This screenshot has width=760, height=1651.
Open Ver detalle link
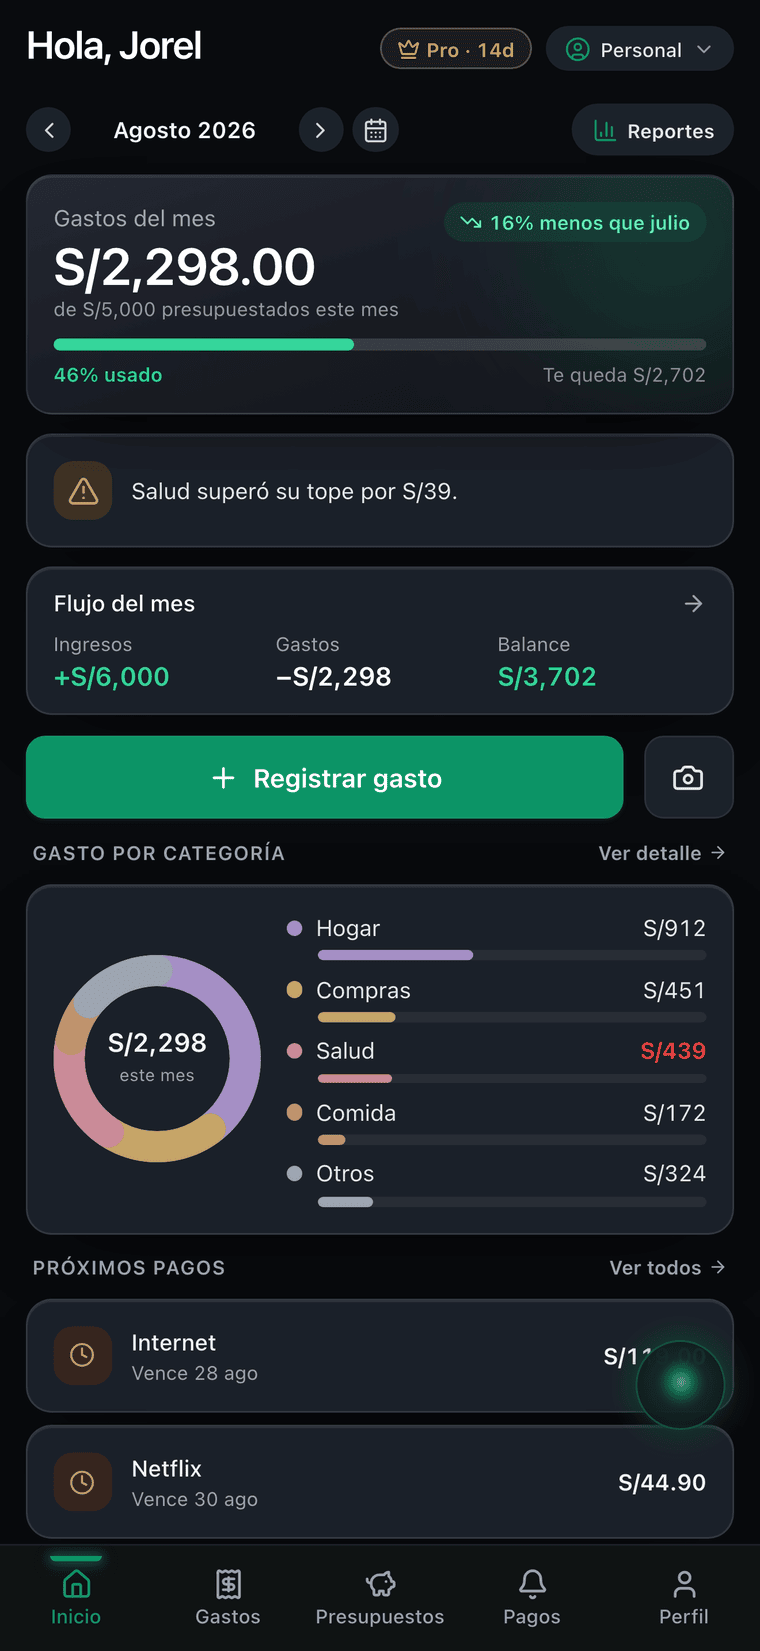[662, 853]
